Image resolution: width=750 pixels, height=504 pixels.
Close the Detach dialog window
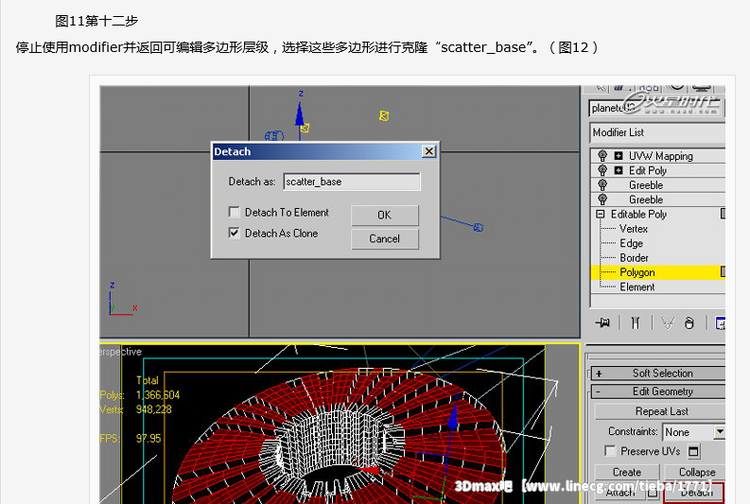pos(429,151)
